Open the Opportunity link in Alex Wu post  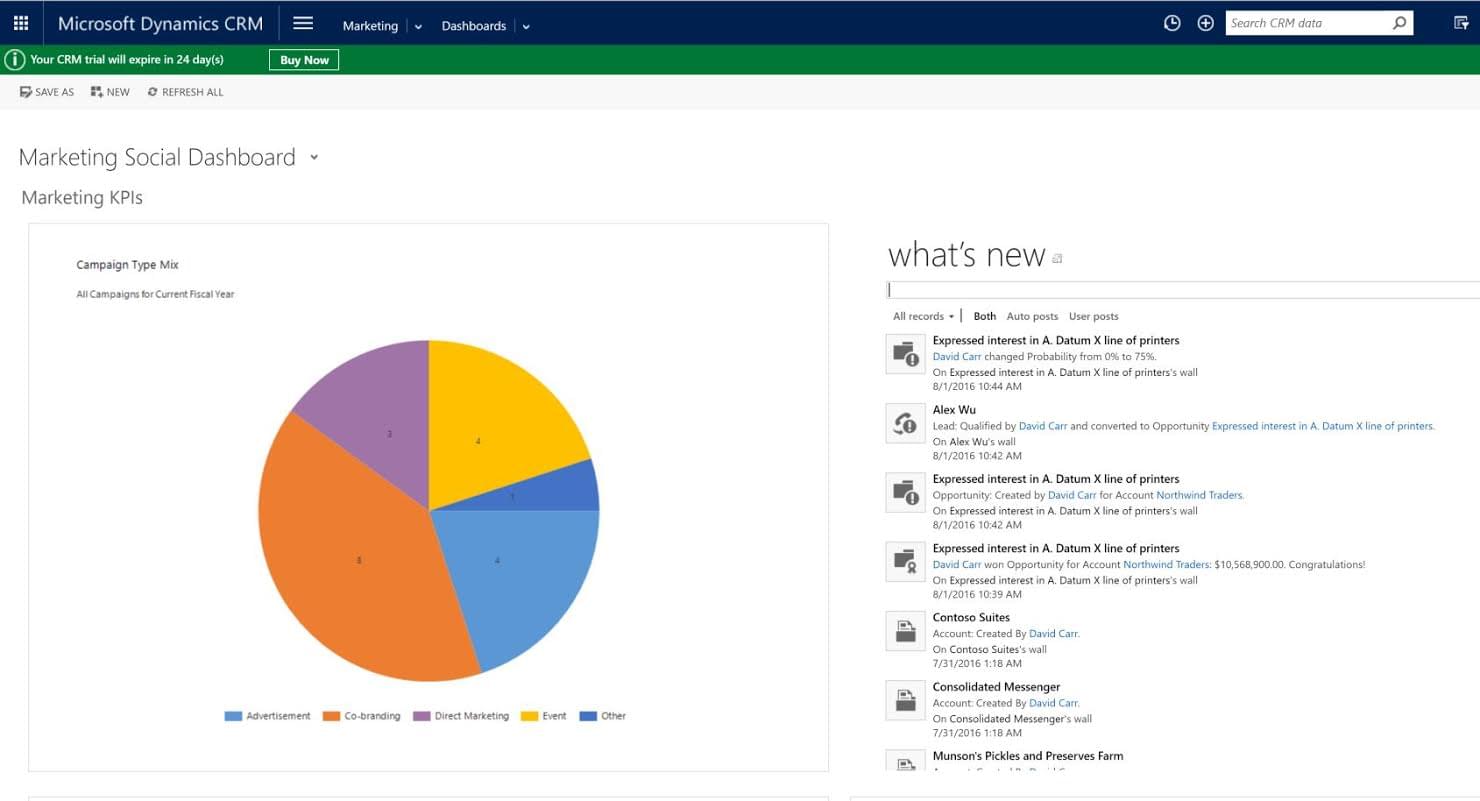(1323, 426)
